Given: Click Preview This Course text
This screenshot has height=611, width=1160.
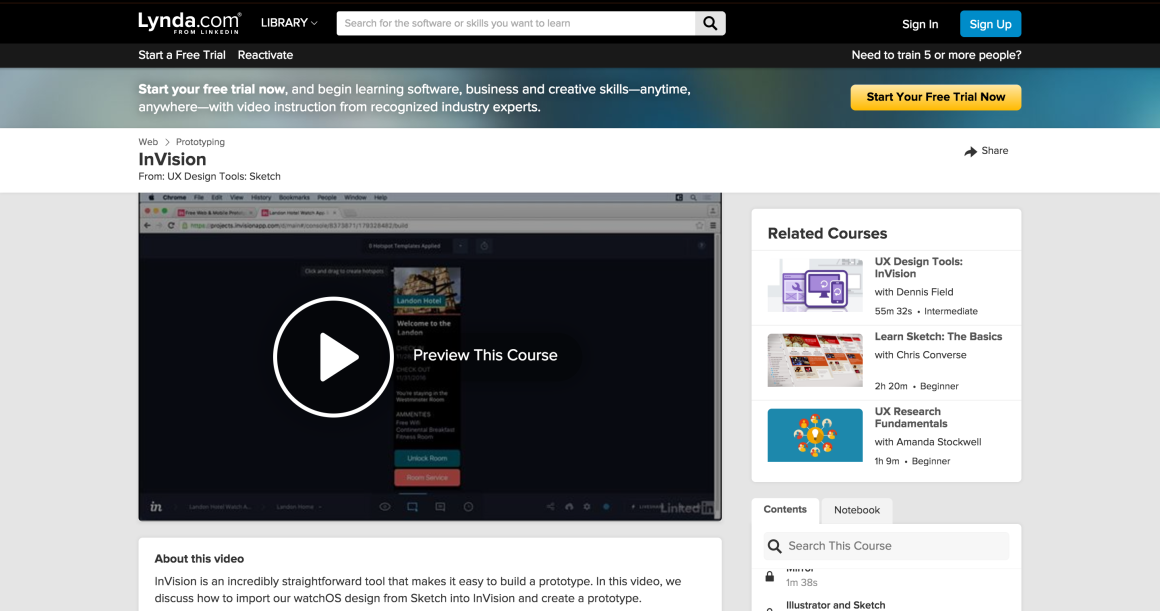Looking at the screenshot, I should coord(485,355).
